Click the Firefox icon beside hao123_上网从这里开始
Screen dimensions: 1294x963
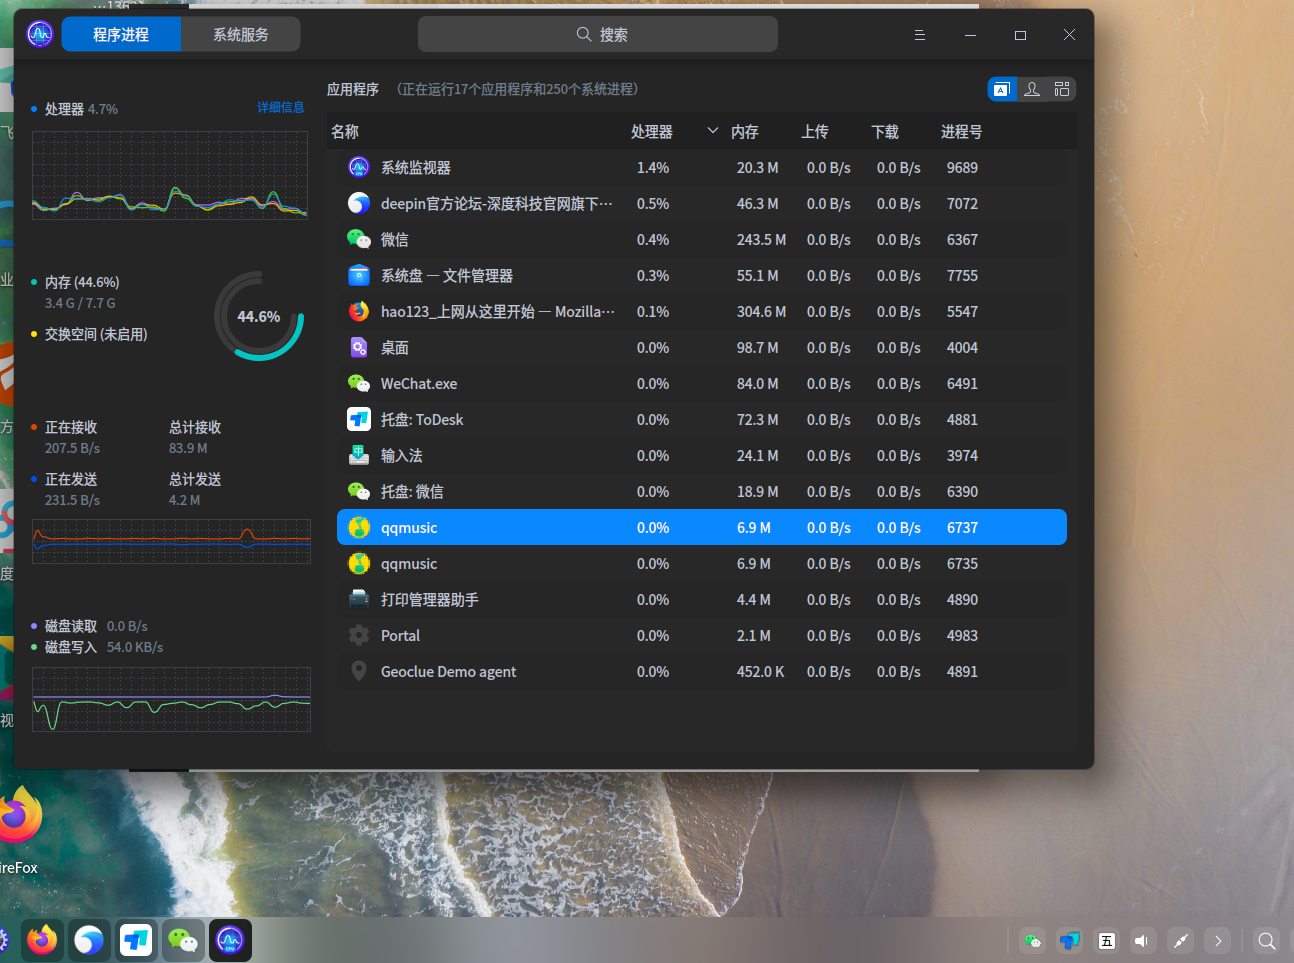359,312
